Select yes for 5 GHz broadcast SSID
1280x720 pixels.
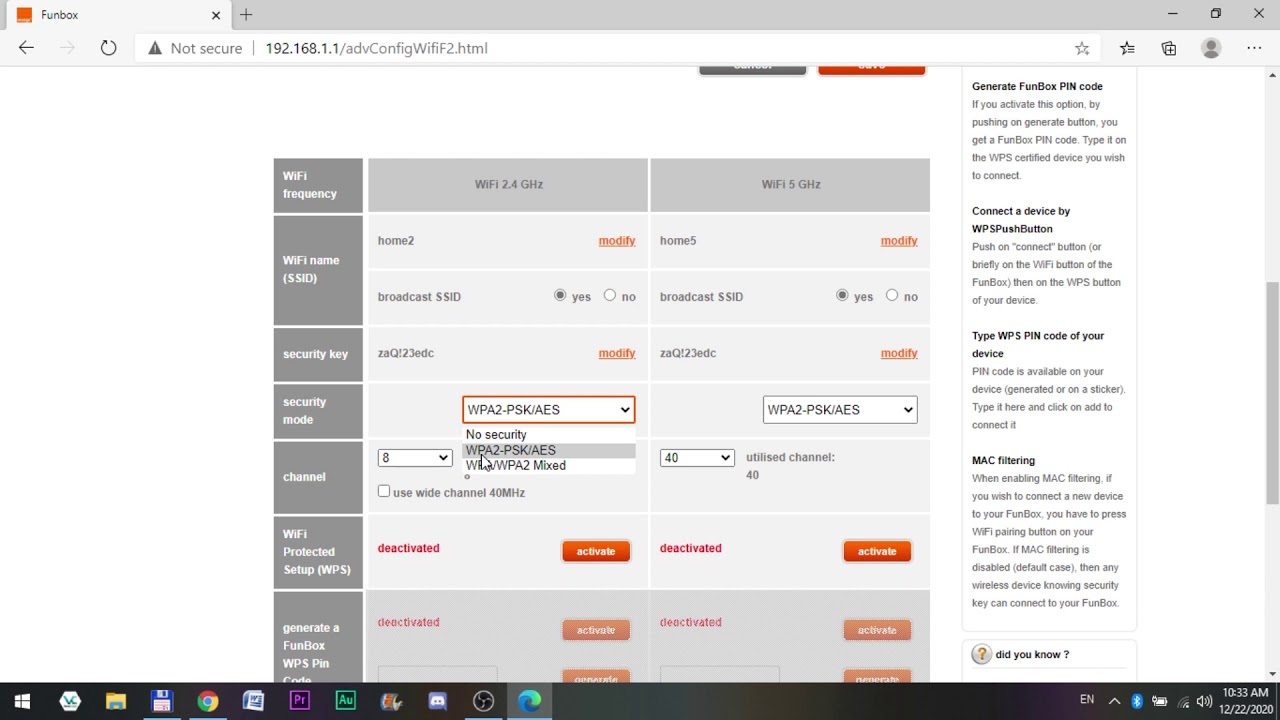(x=842, y=296)
